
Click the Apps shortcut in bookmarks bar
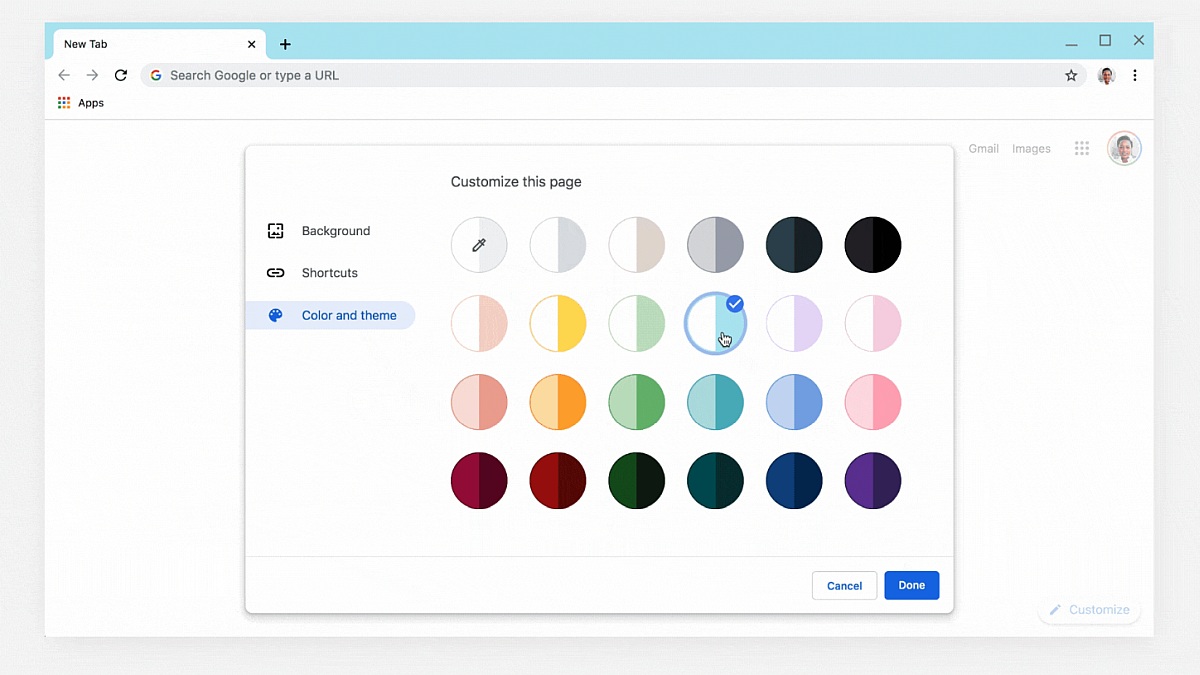click(80, 102)
